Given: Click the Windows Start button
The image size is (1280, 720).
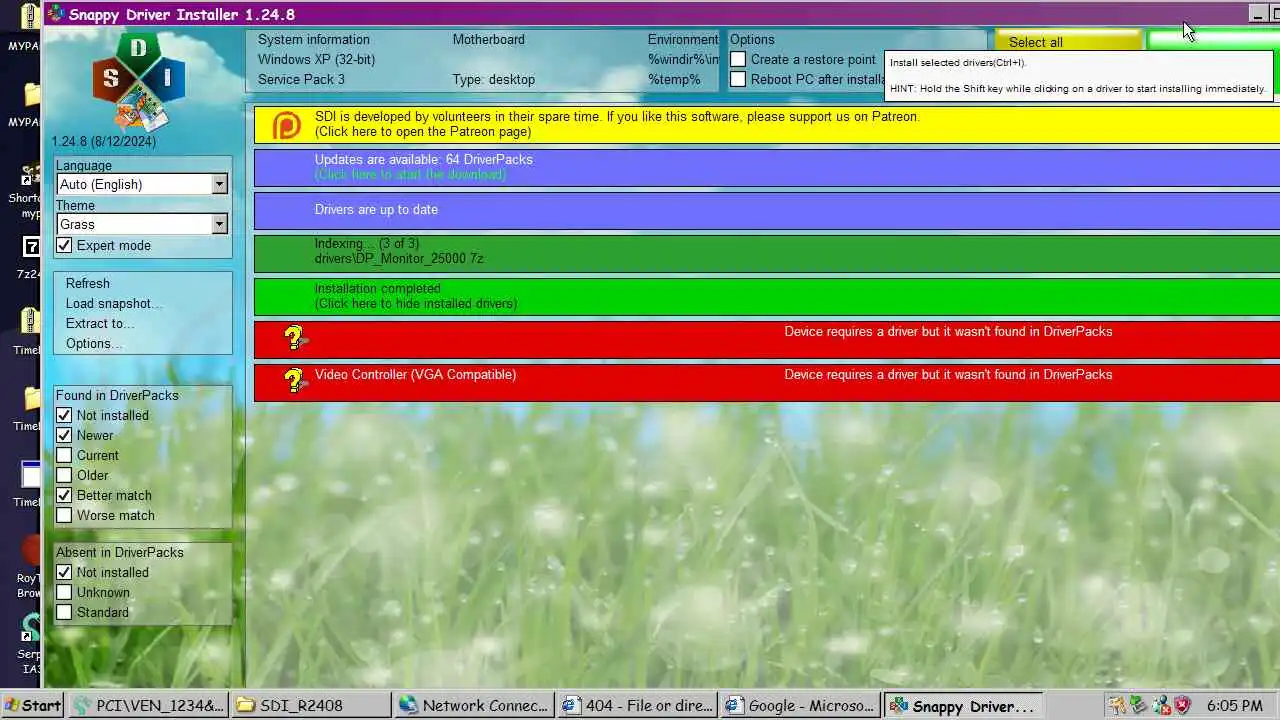Looking at the screenshot, I should 32,705.
